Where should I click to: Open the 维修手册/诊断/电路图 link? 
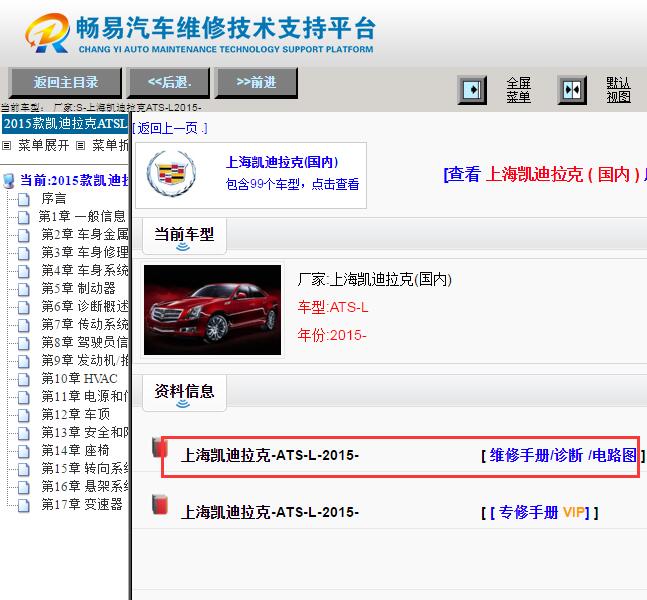(x=563, y=456)
